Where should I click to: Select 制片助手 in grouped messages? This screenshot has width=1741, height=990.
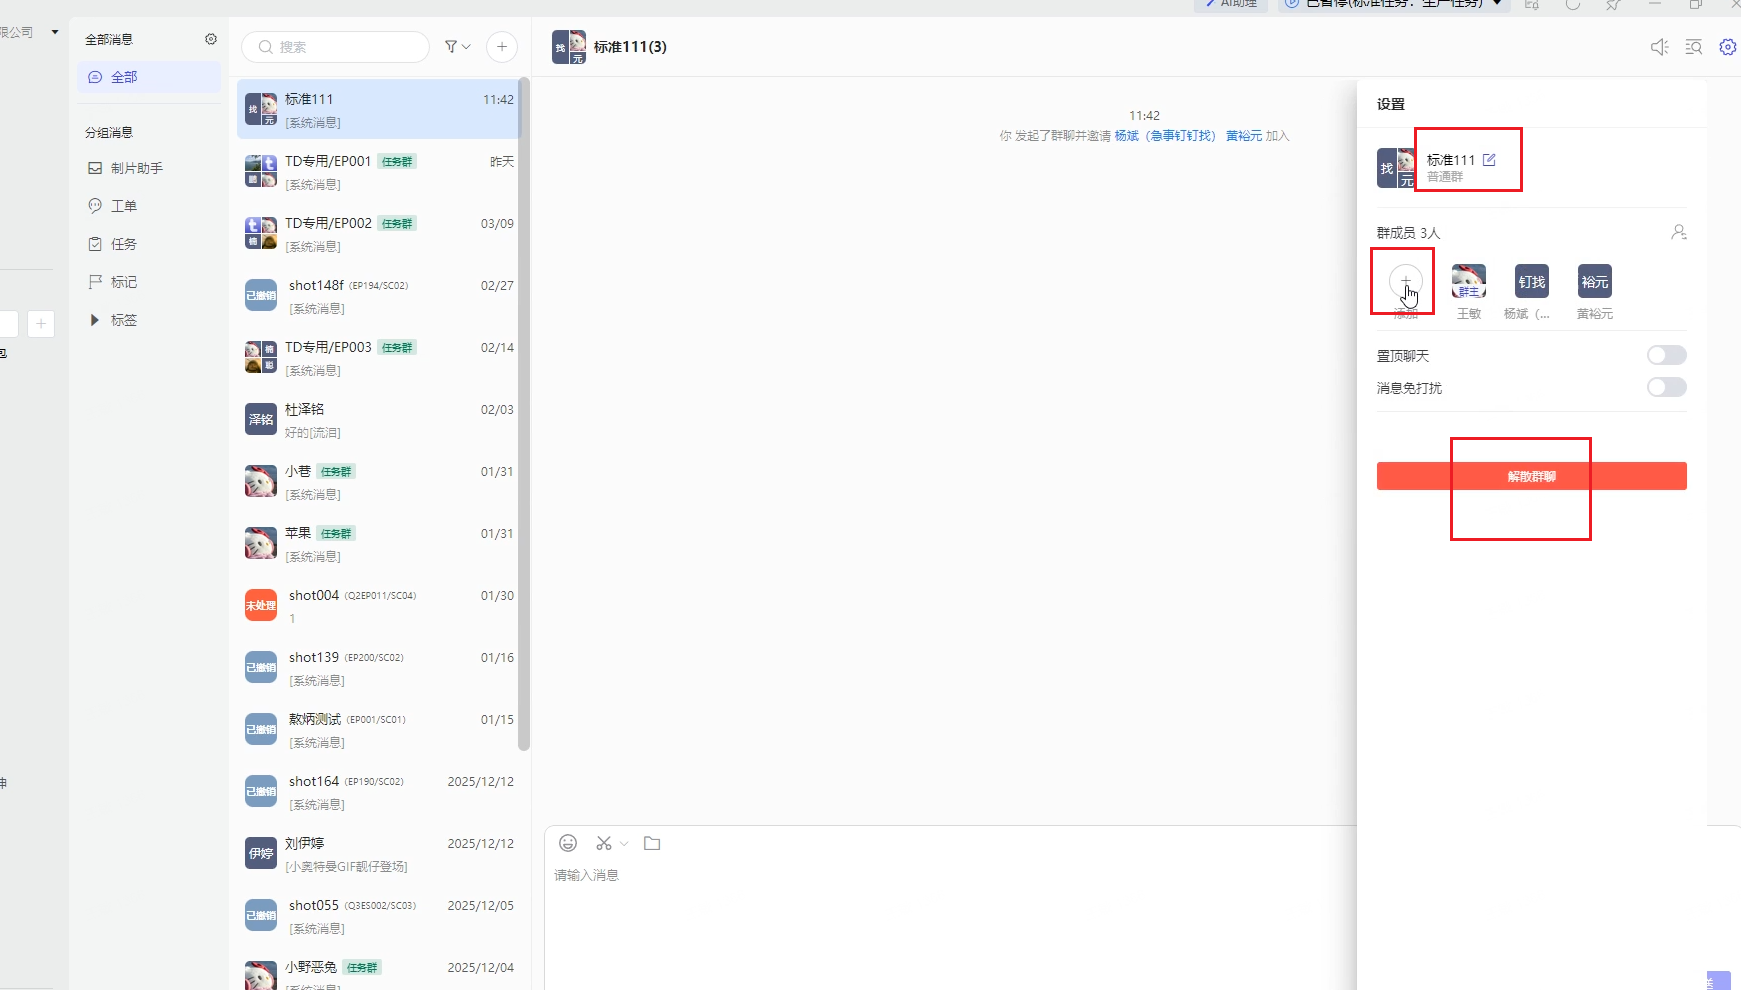click(x=136, y=168)
